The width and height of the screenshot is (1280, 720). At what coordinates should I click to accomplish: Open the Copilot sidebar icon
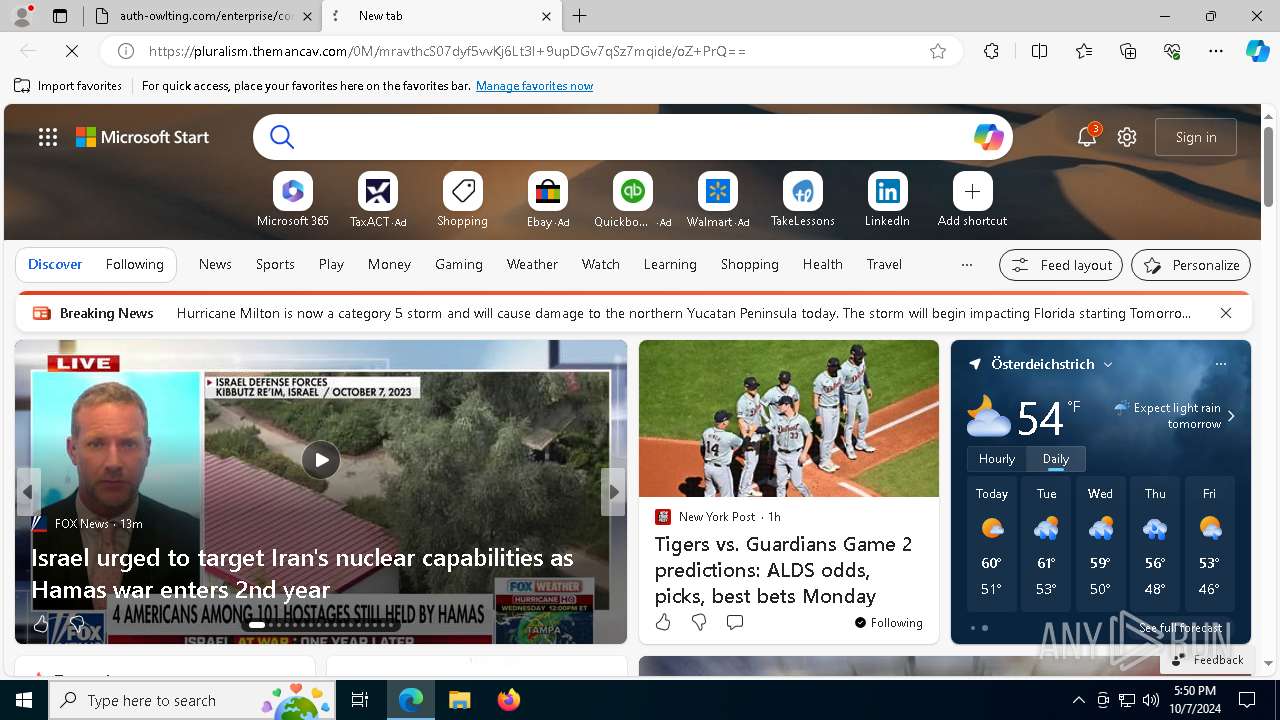click(x=1257, y=51)
